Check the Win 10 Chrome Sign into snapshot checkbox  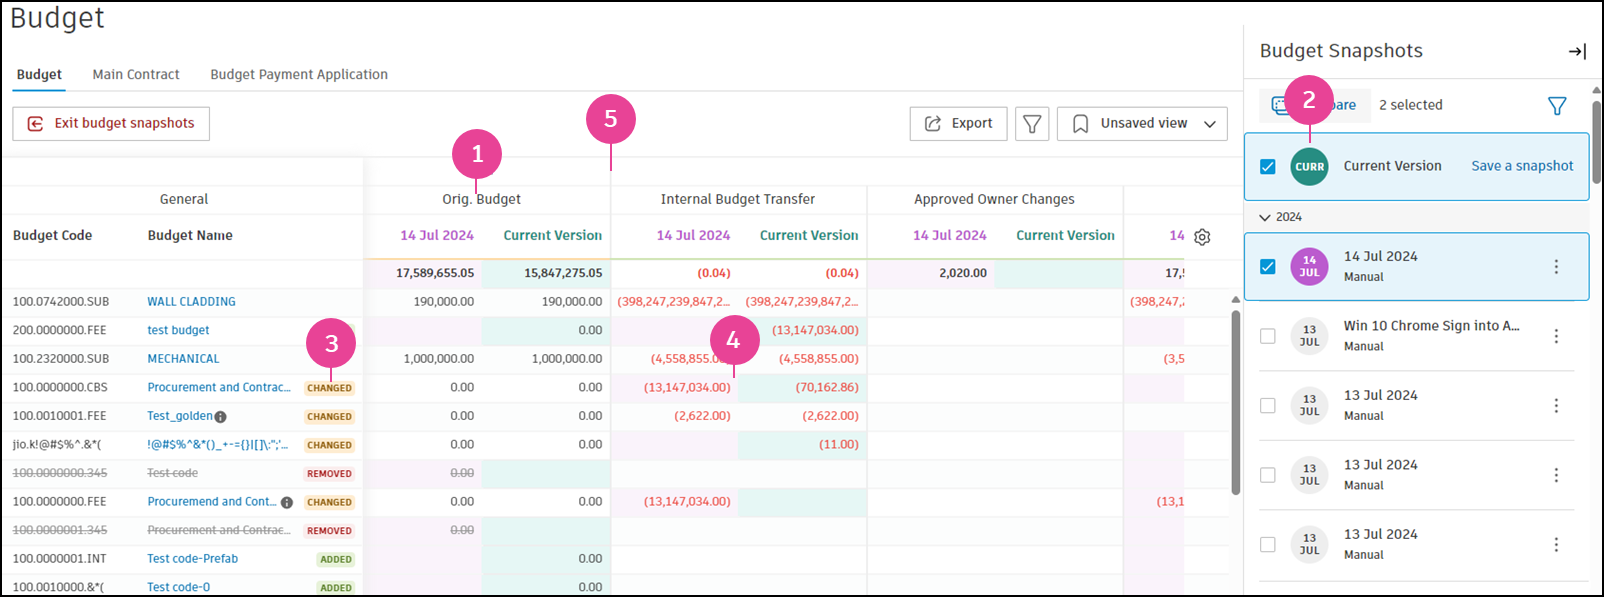(1268, 336)
